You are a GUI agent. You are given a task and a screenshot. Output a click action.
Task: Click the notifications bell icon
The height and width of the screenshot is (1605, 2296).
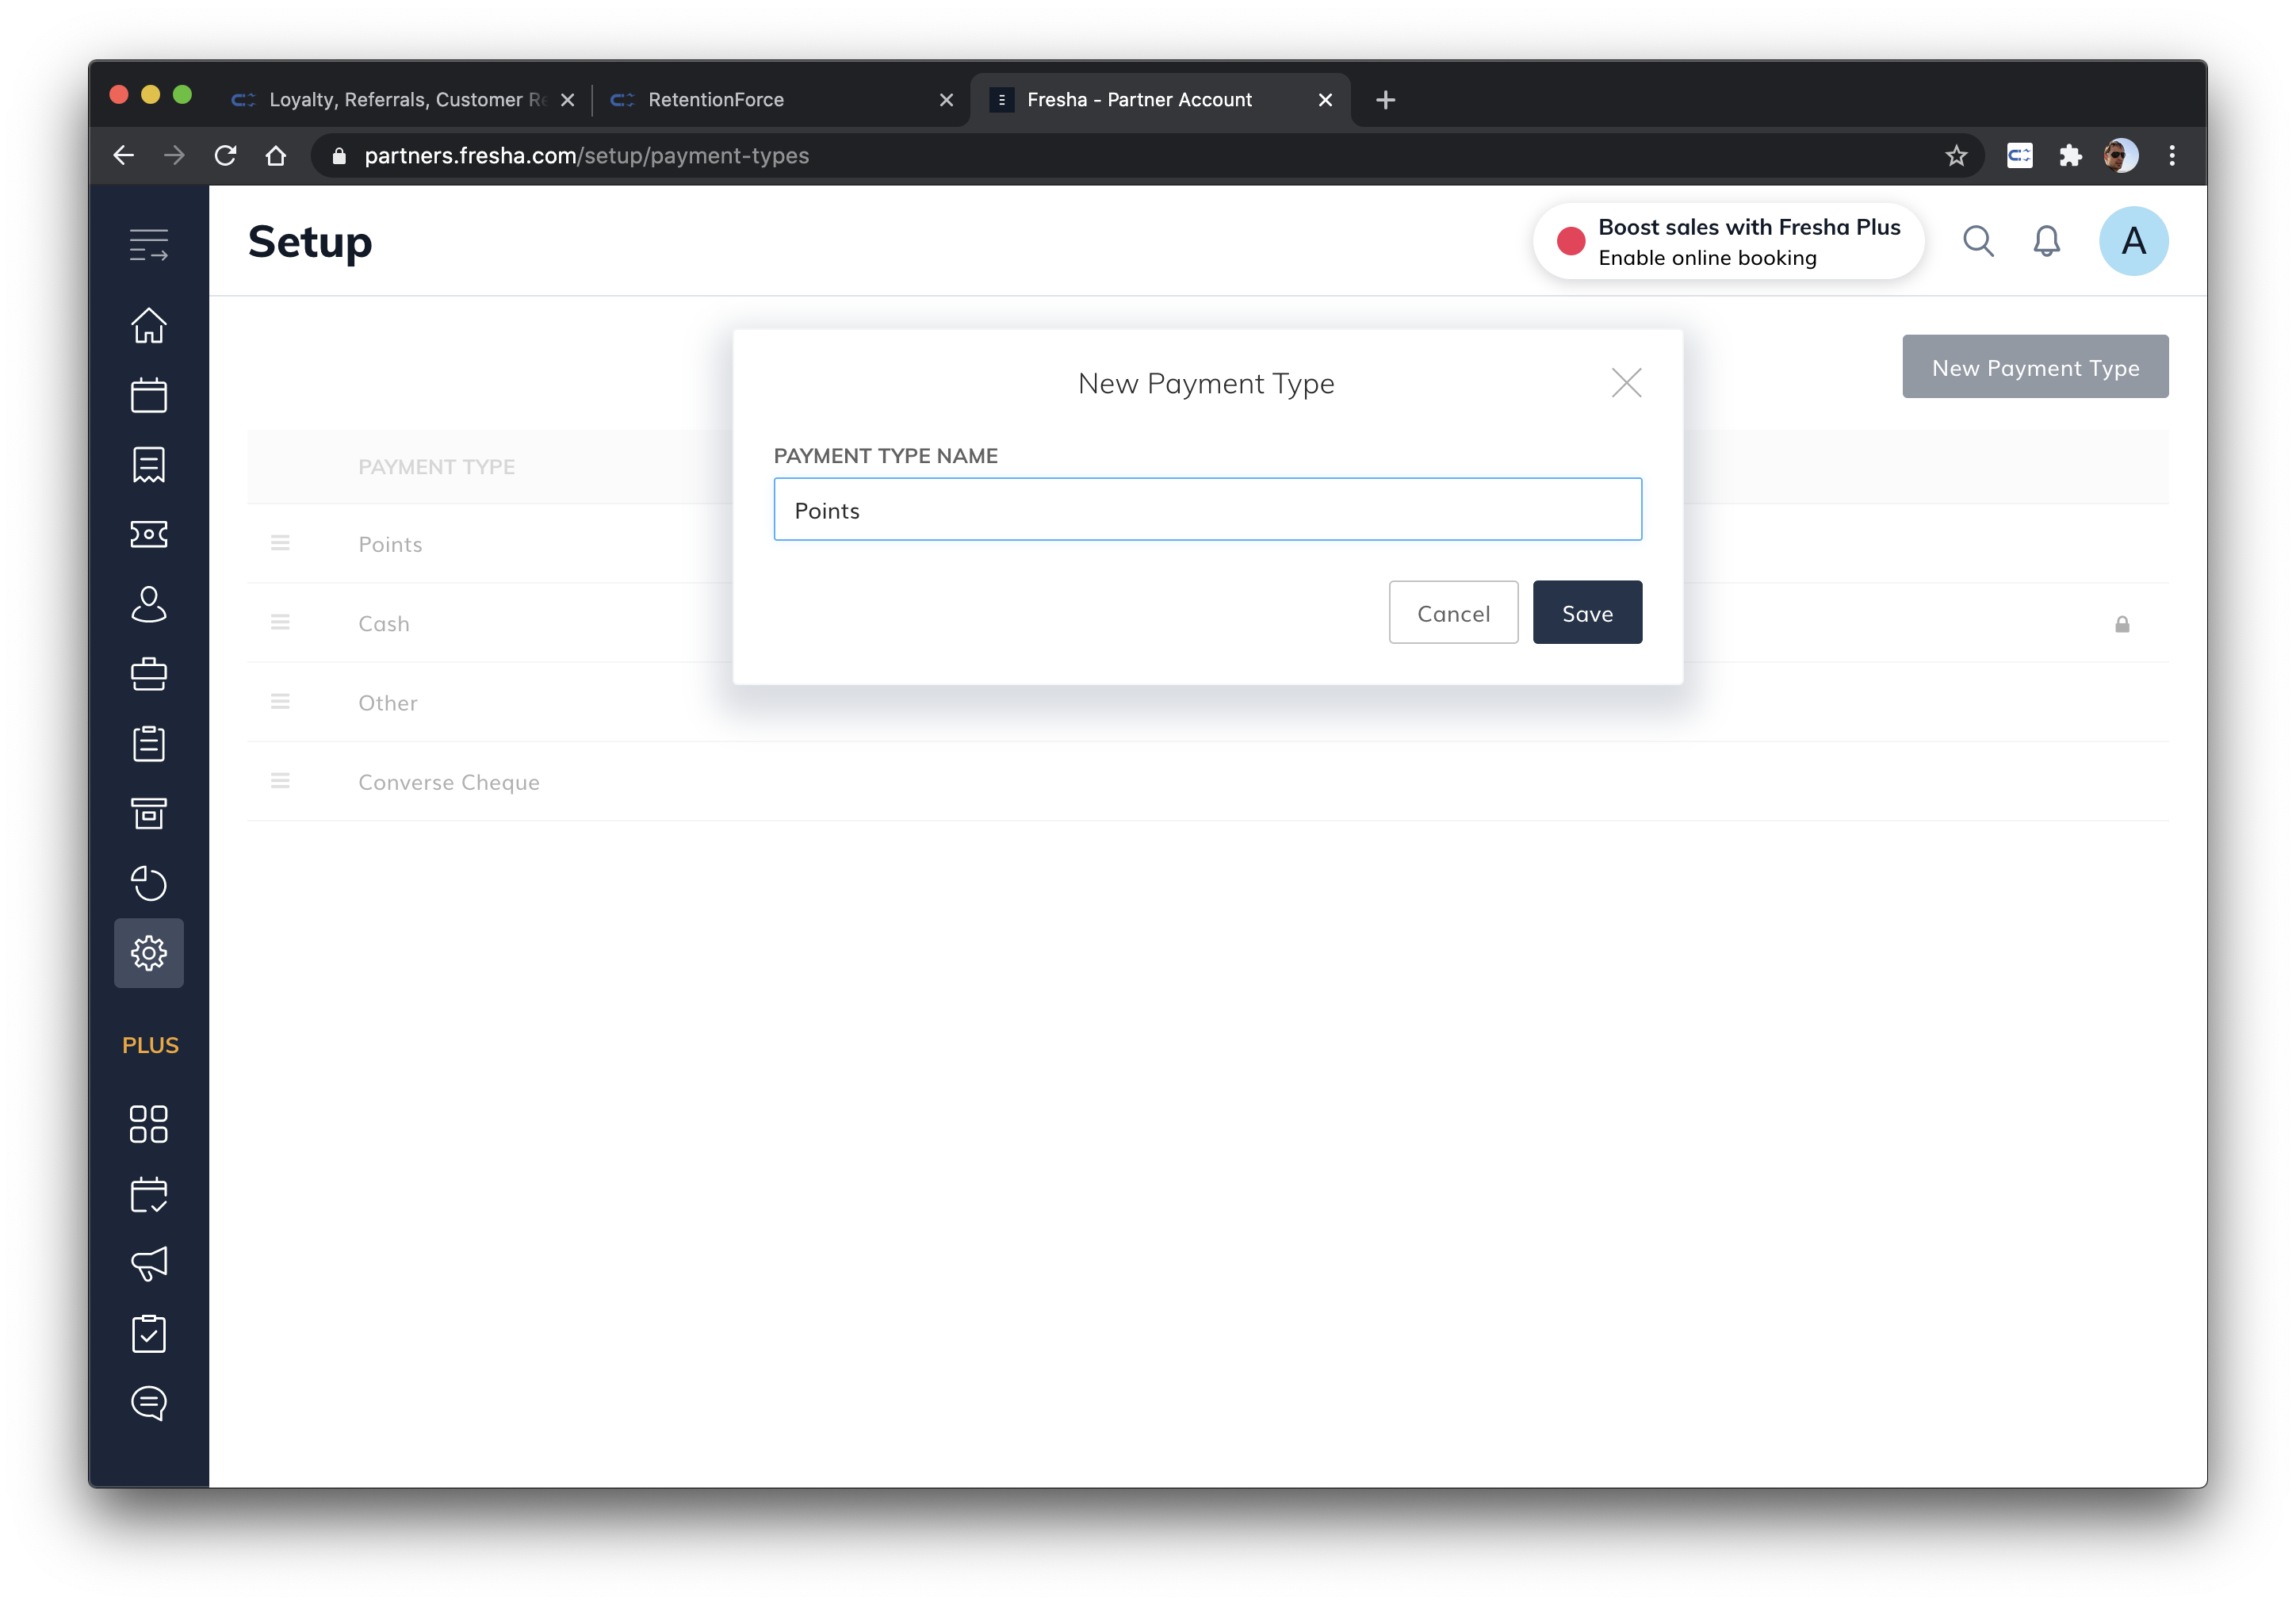pyautogui.click(x=2047, y=241)
